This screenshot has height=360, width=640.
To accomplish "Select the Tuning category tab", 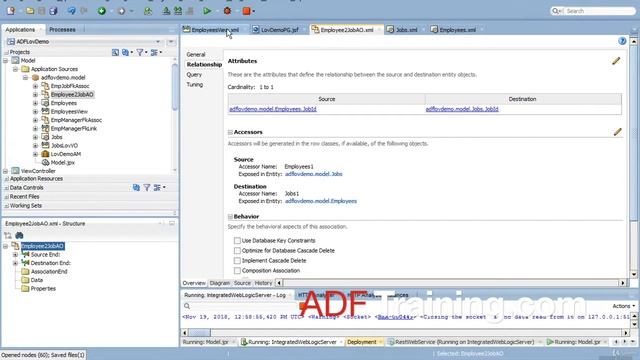I will click(x=195, y=84).
